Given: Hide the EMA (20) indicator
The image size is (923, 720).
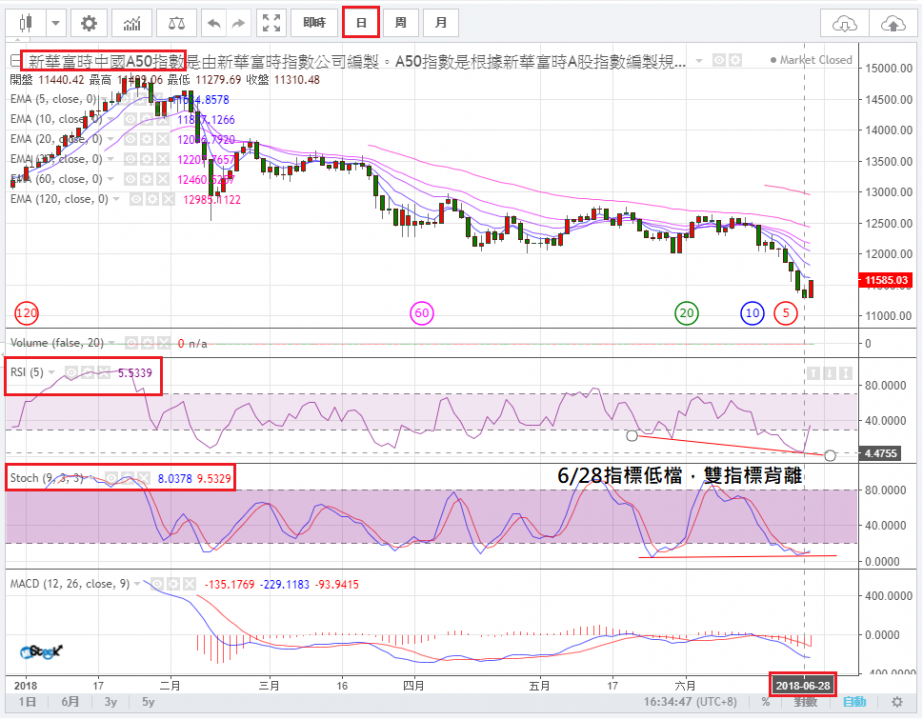Looking at the screenshot, I should (x=131, y=140).
